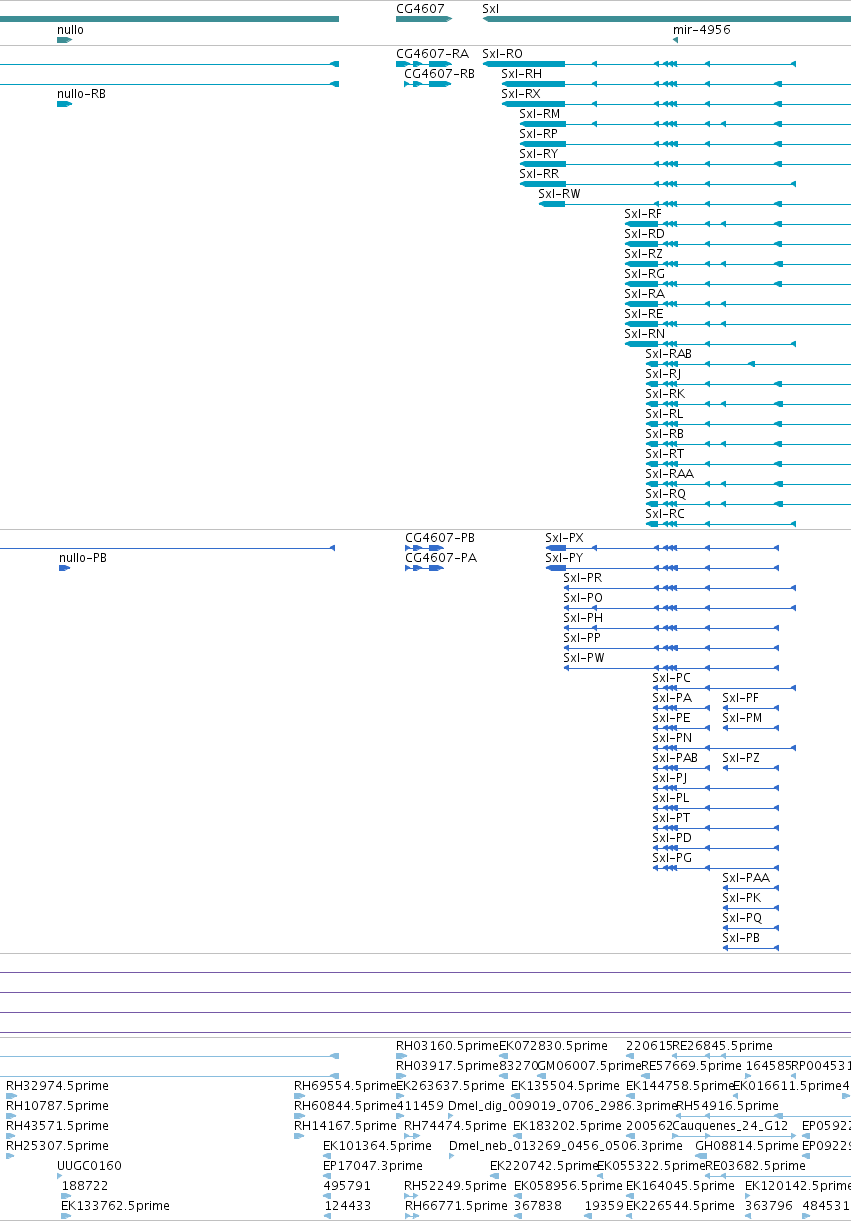
Task: Click the EP17047.3prime EST label
Action: [x=373, y=1166]
